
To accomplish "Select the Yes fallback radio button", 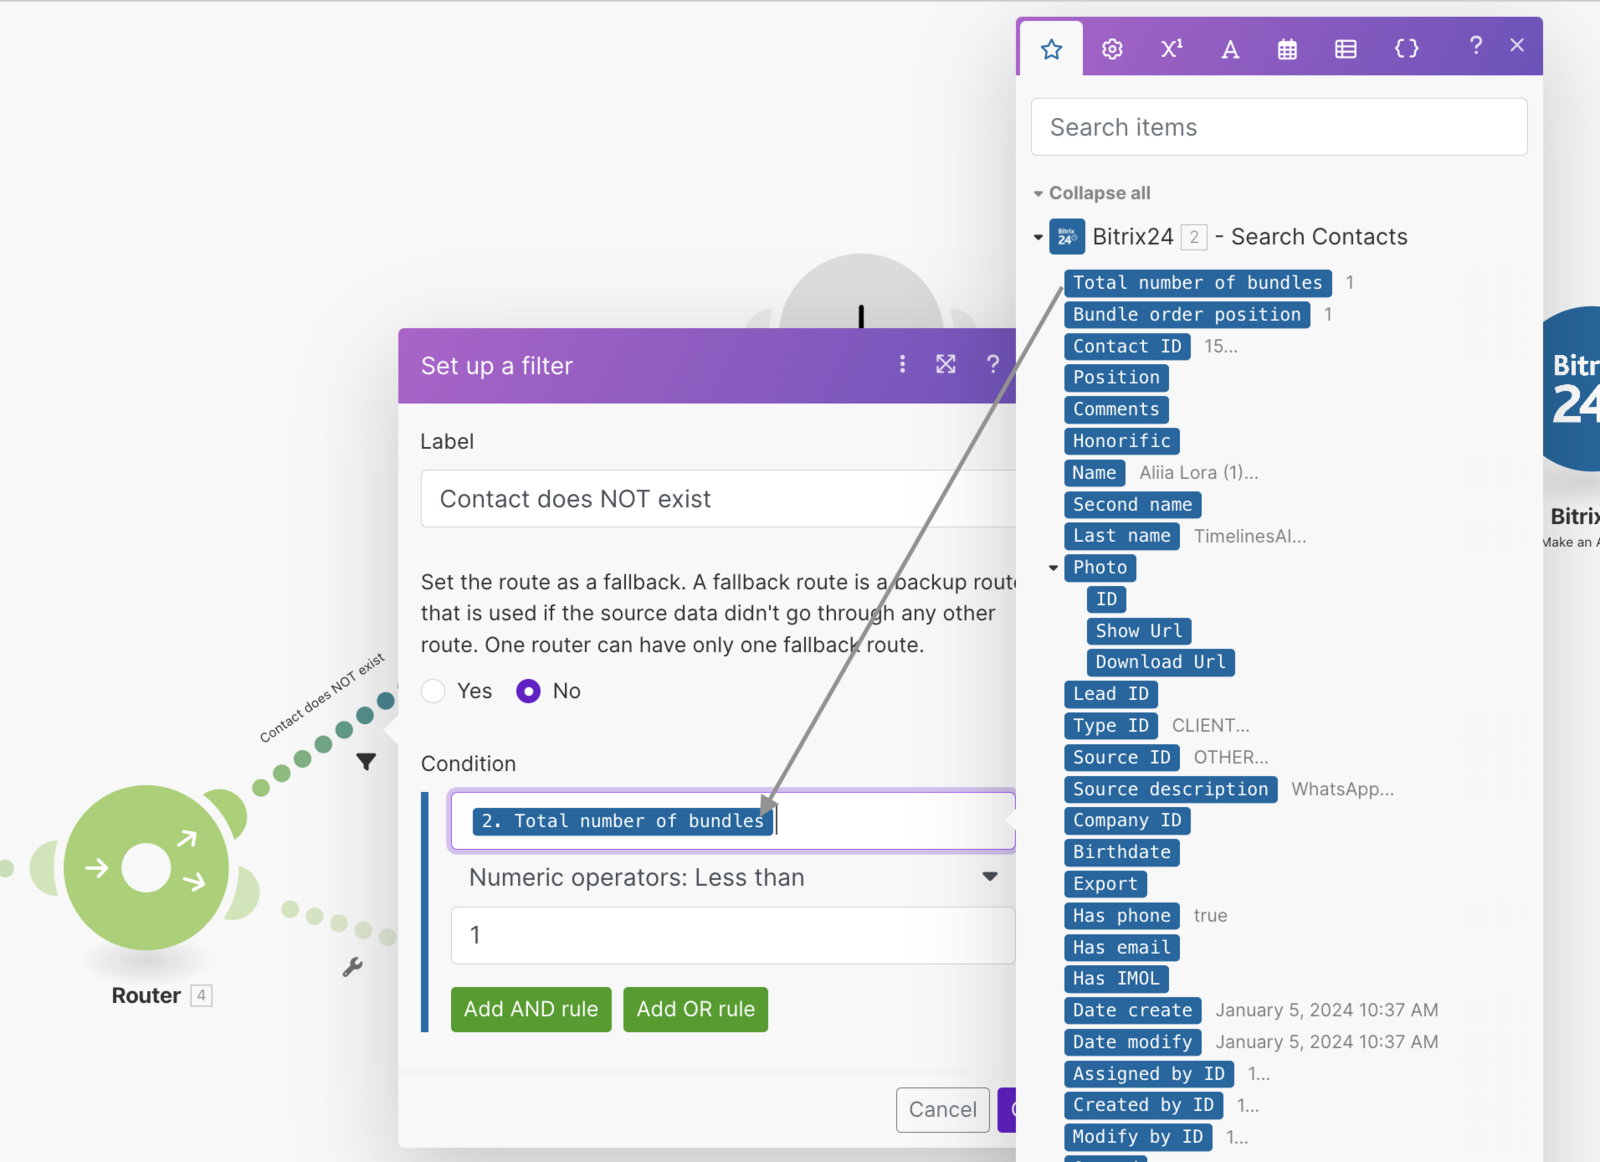I will pyautogui.click(x=433, y=690).
